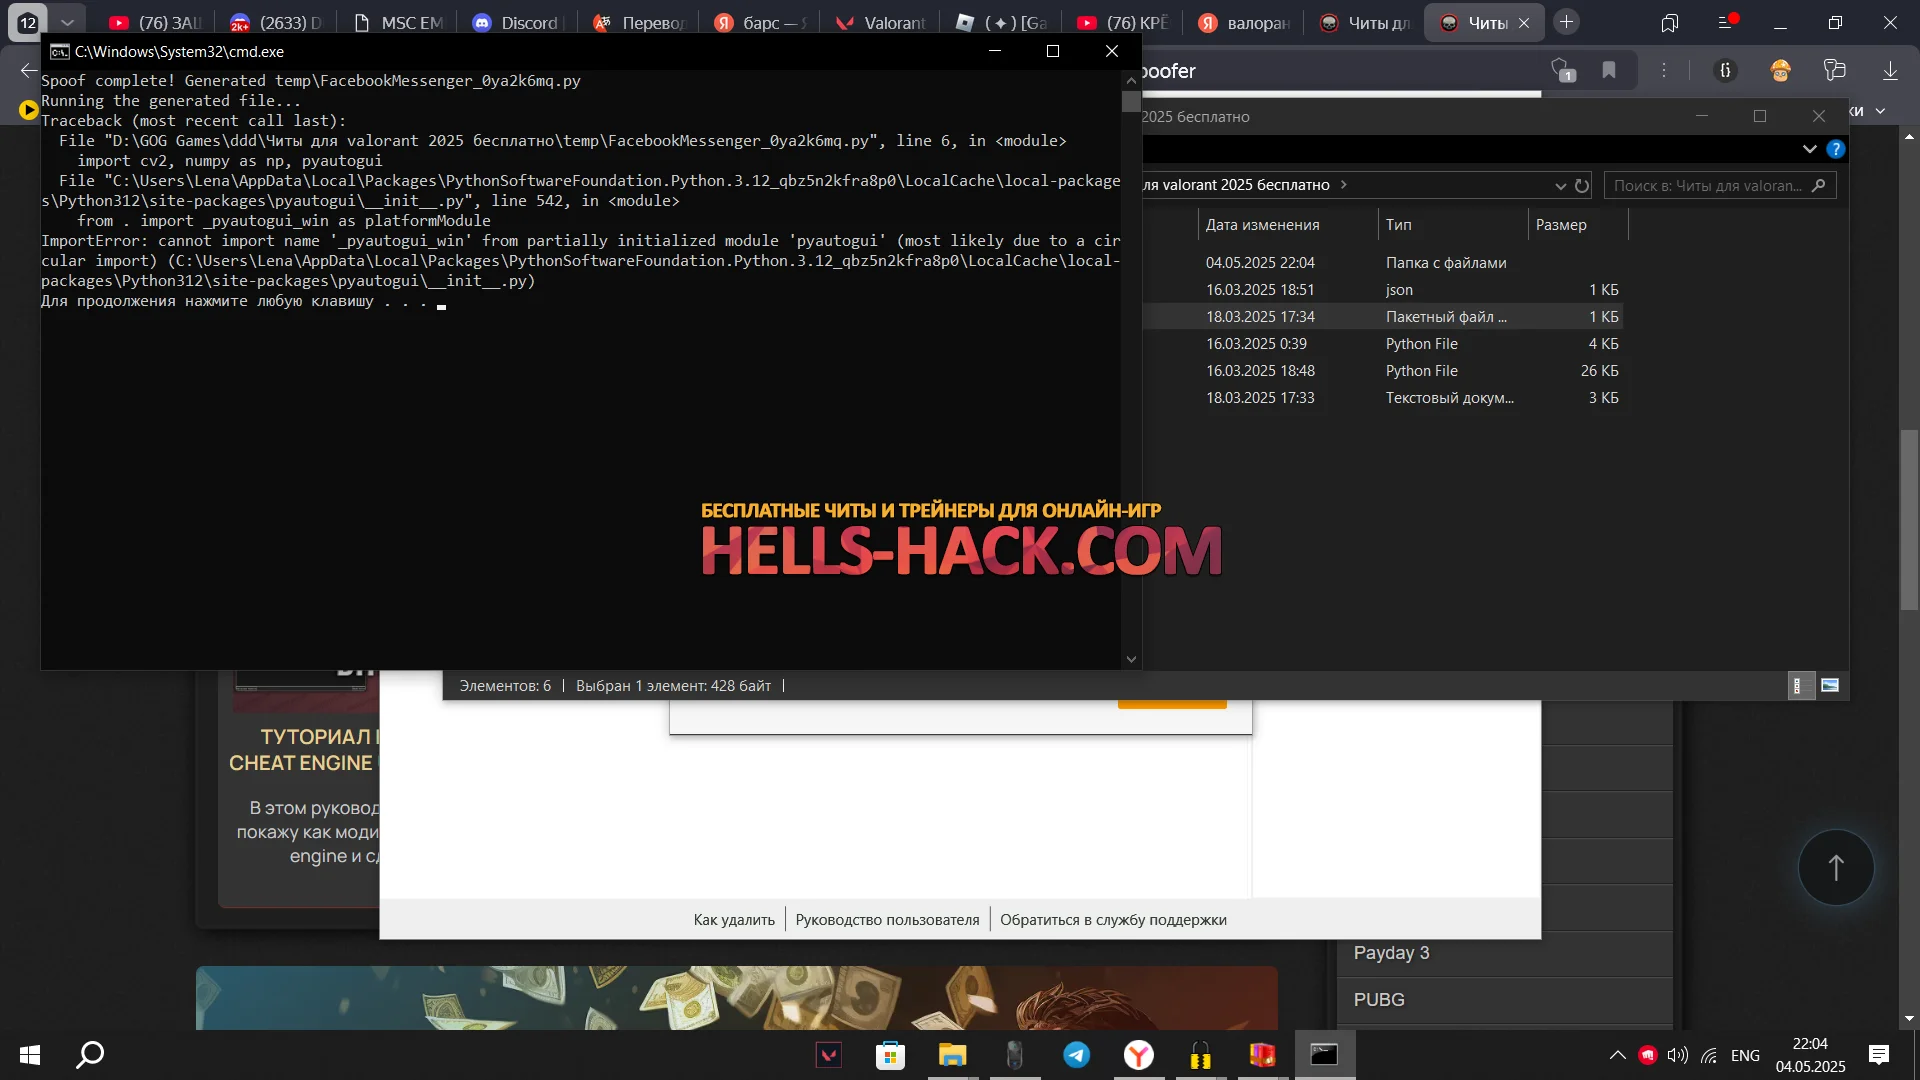
Task: Click the Windows Start button
Action: pos(30,1055)
